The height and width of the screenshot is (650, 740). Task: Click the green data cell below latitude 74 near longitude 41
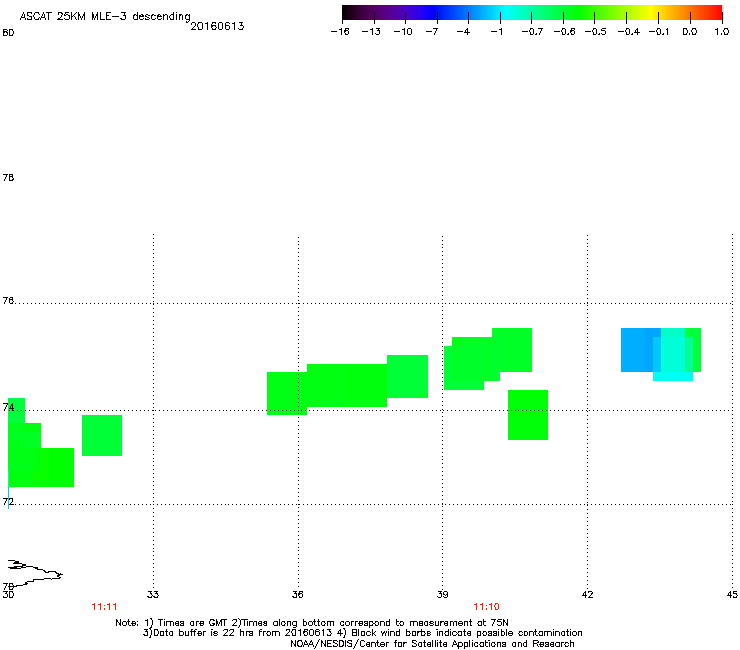pos(528,415)
